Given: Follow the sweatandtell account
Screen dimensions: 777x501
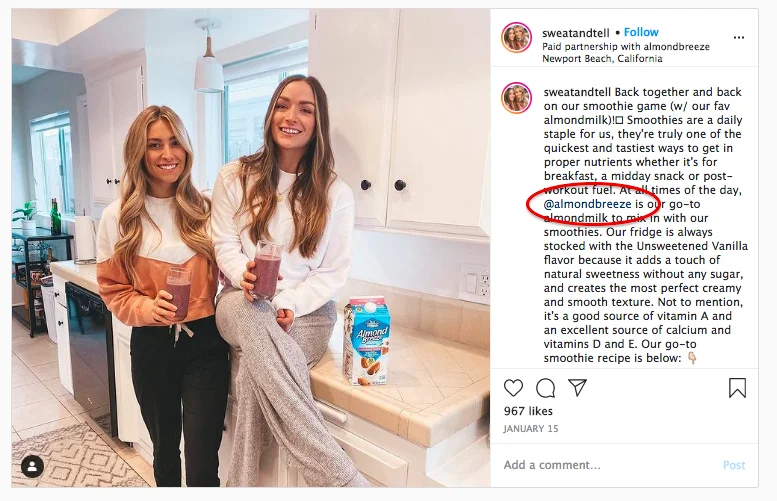Looking at the screenshot, I should (x=641, y=32).
